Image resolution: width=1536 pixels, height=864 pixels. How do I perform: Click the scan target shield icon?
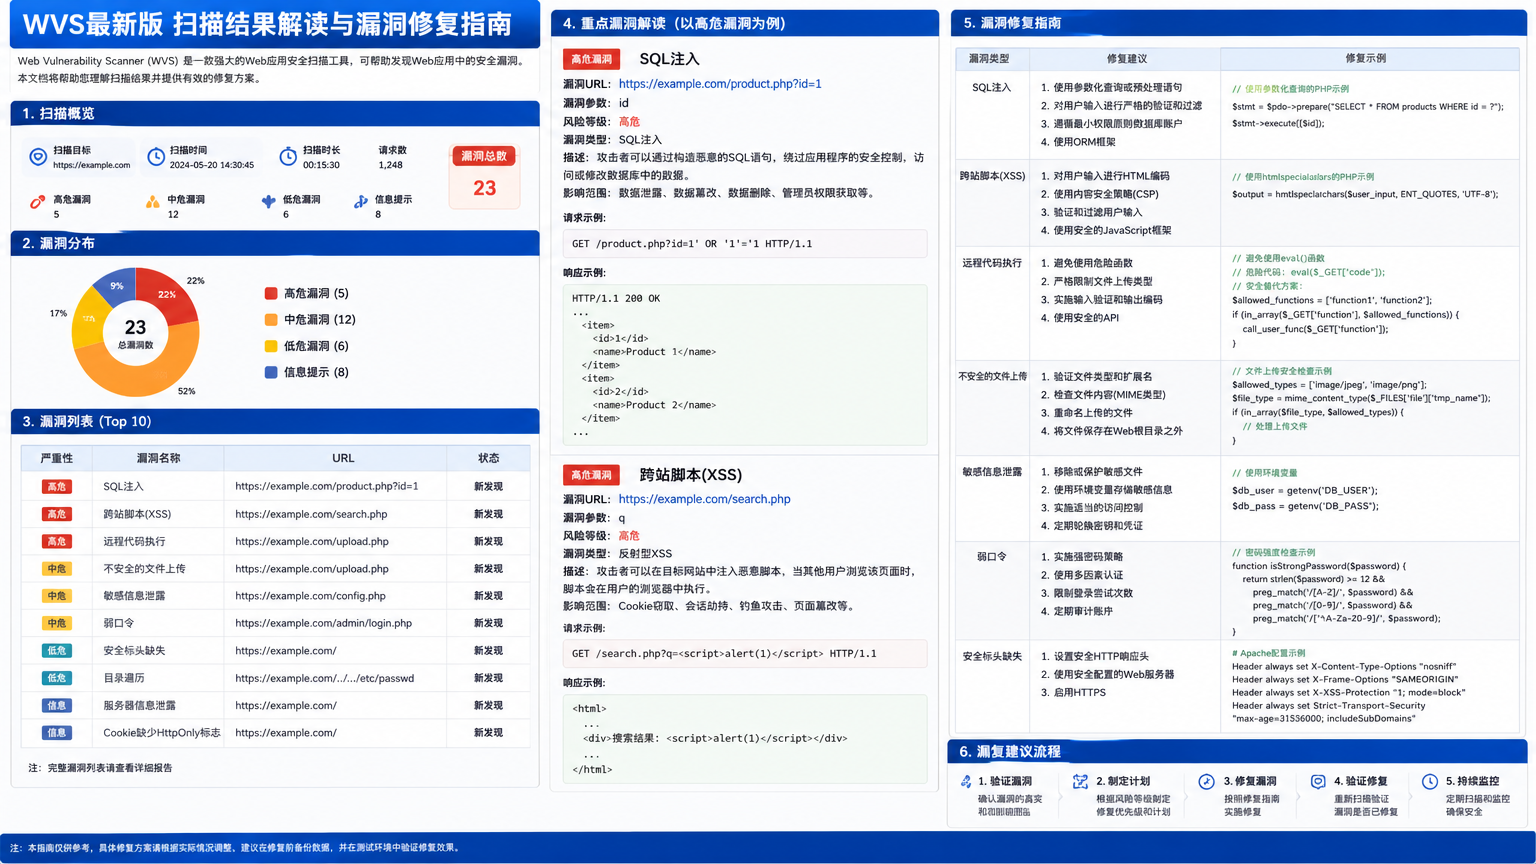(x=38, y=157)
